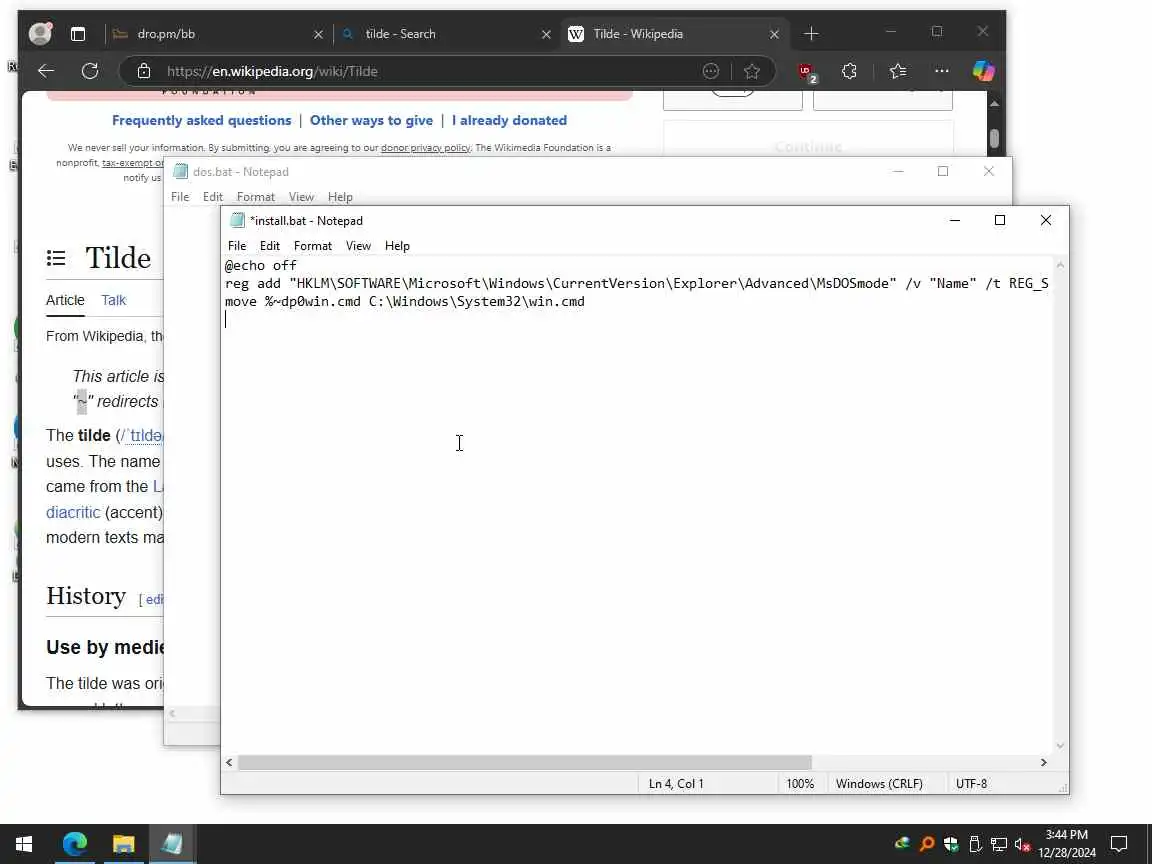Click left scroll arrow in install.bat

(229, 763)
